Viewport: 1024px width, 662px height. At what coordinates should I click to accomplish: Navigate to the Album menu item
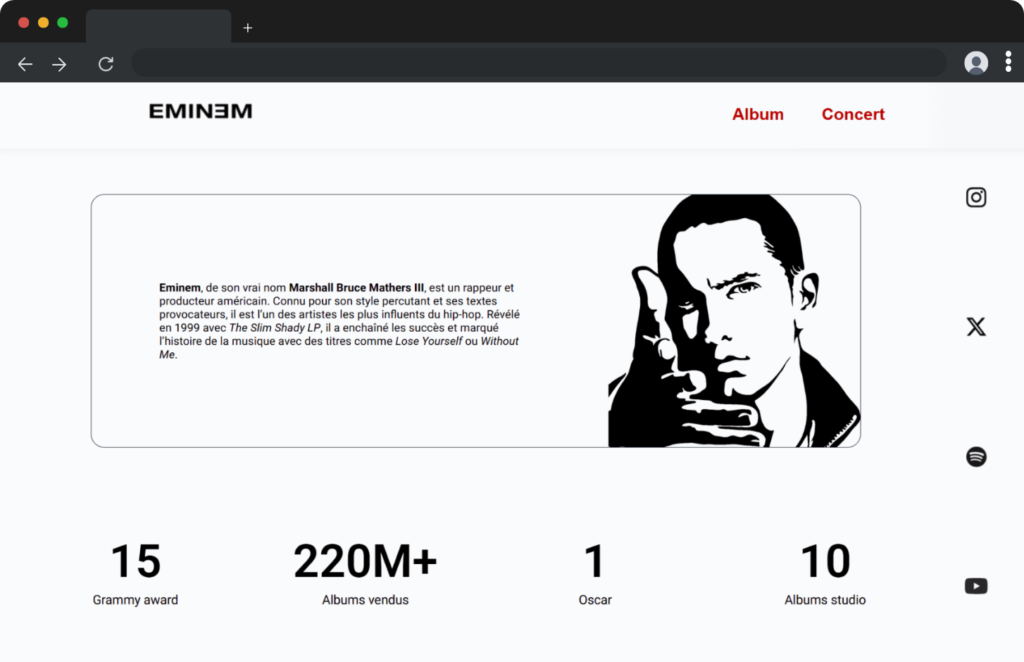(757, 114)
